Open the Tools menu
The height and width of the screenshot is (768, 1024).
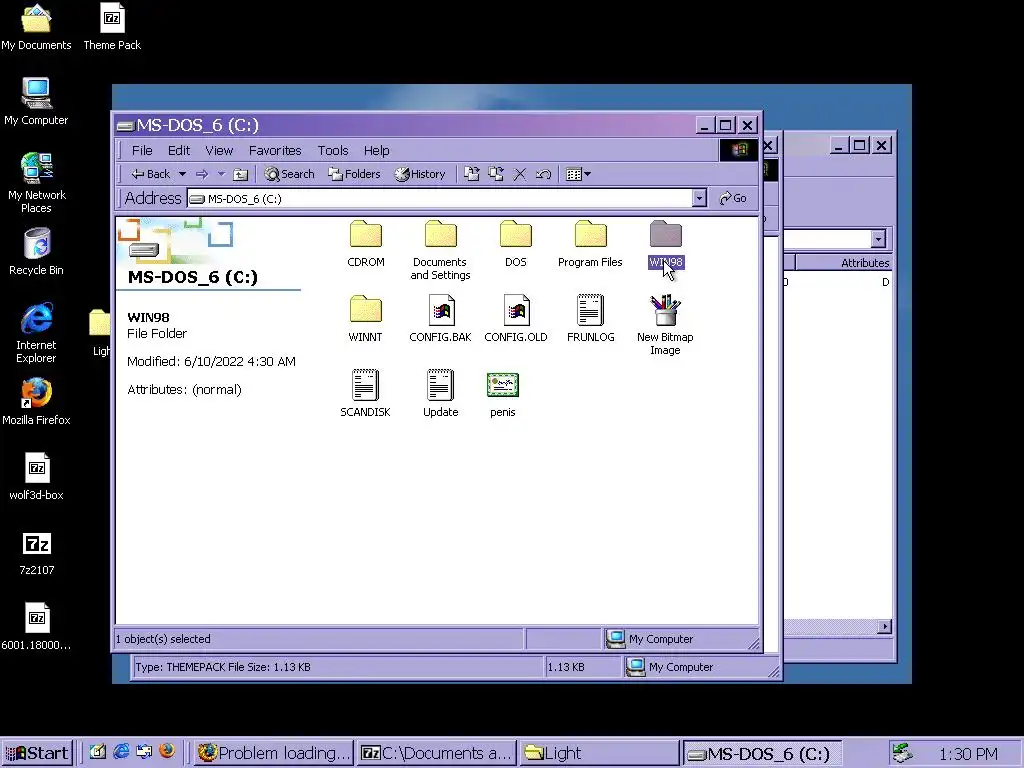(x=333, y=151)
